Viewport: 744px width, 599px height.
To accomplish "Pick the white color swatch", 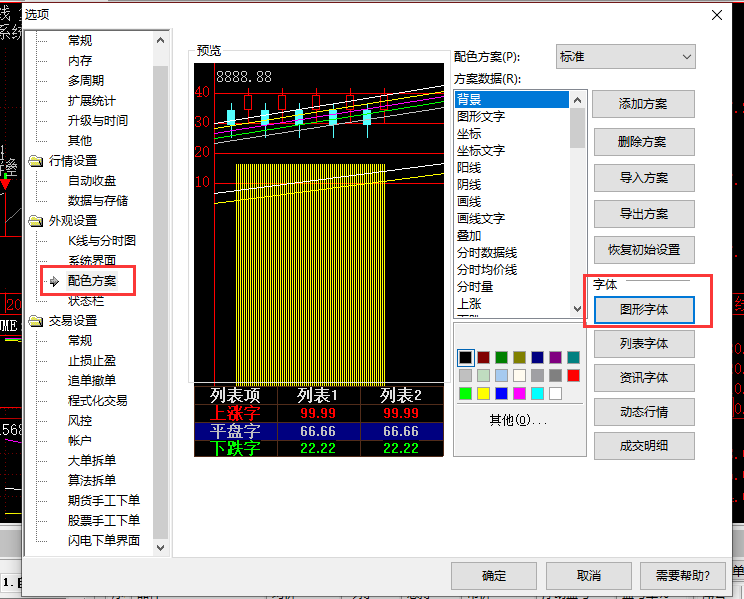I will point(556,393).
